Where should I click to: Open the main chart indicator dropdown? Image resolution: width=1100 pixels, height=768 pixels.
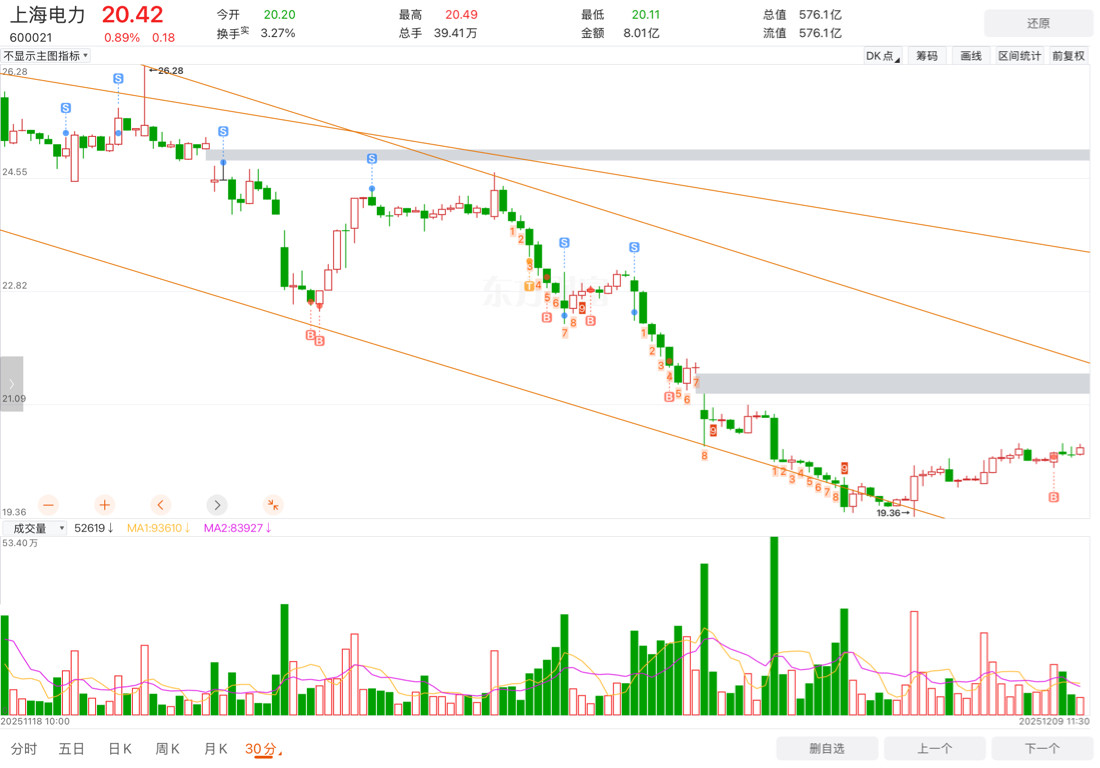coord(46,55)
